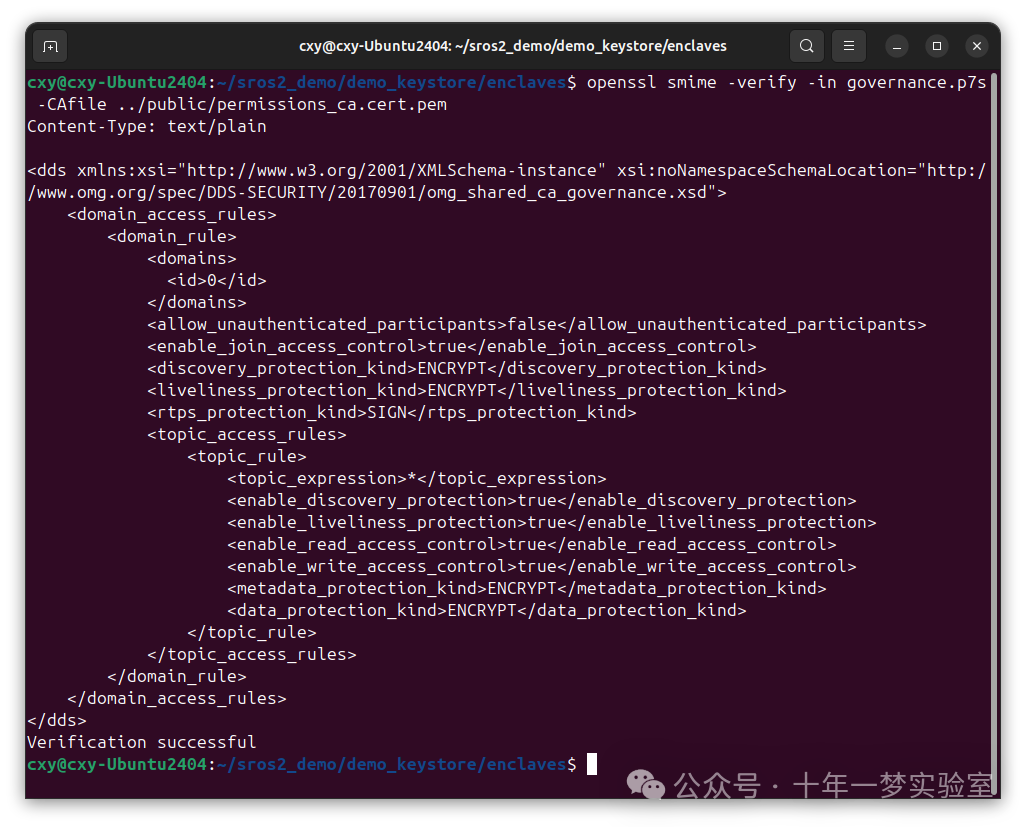Click the opening <topic_access_rules> tag
1026x827 pixels.
coord(247,434)
